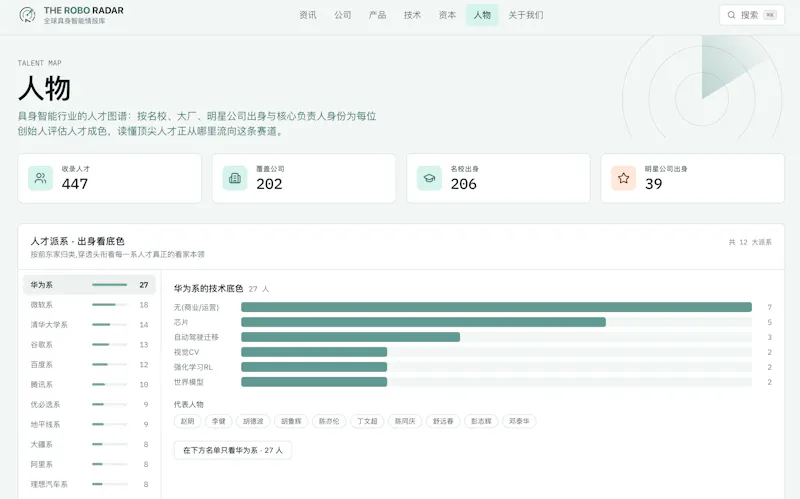
Task: Click the 明星公司出身 star icon
Action: pyautogui.click(x=623, y=178)
